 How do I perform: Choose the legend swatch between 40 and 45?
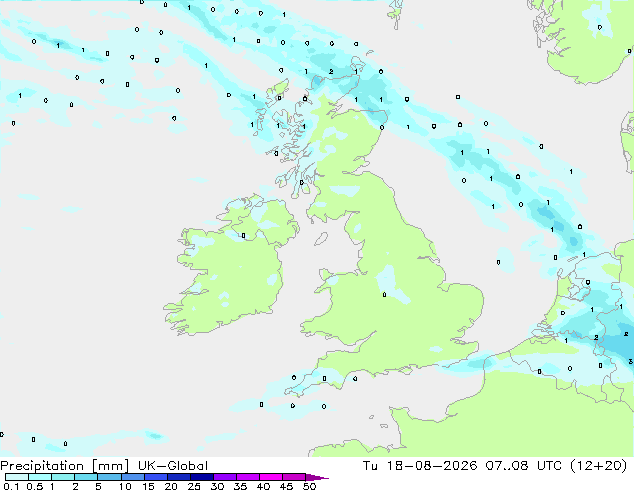(x=271, y=477)
